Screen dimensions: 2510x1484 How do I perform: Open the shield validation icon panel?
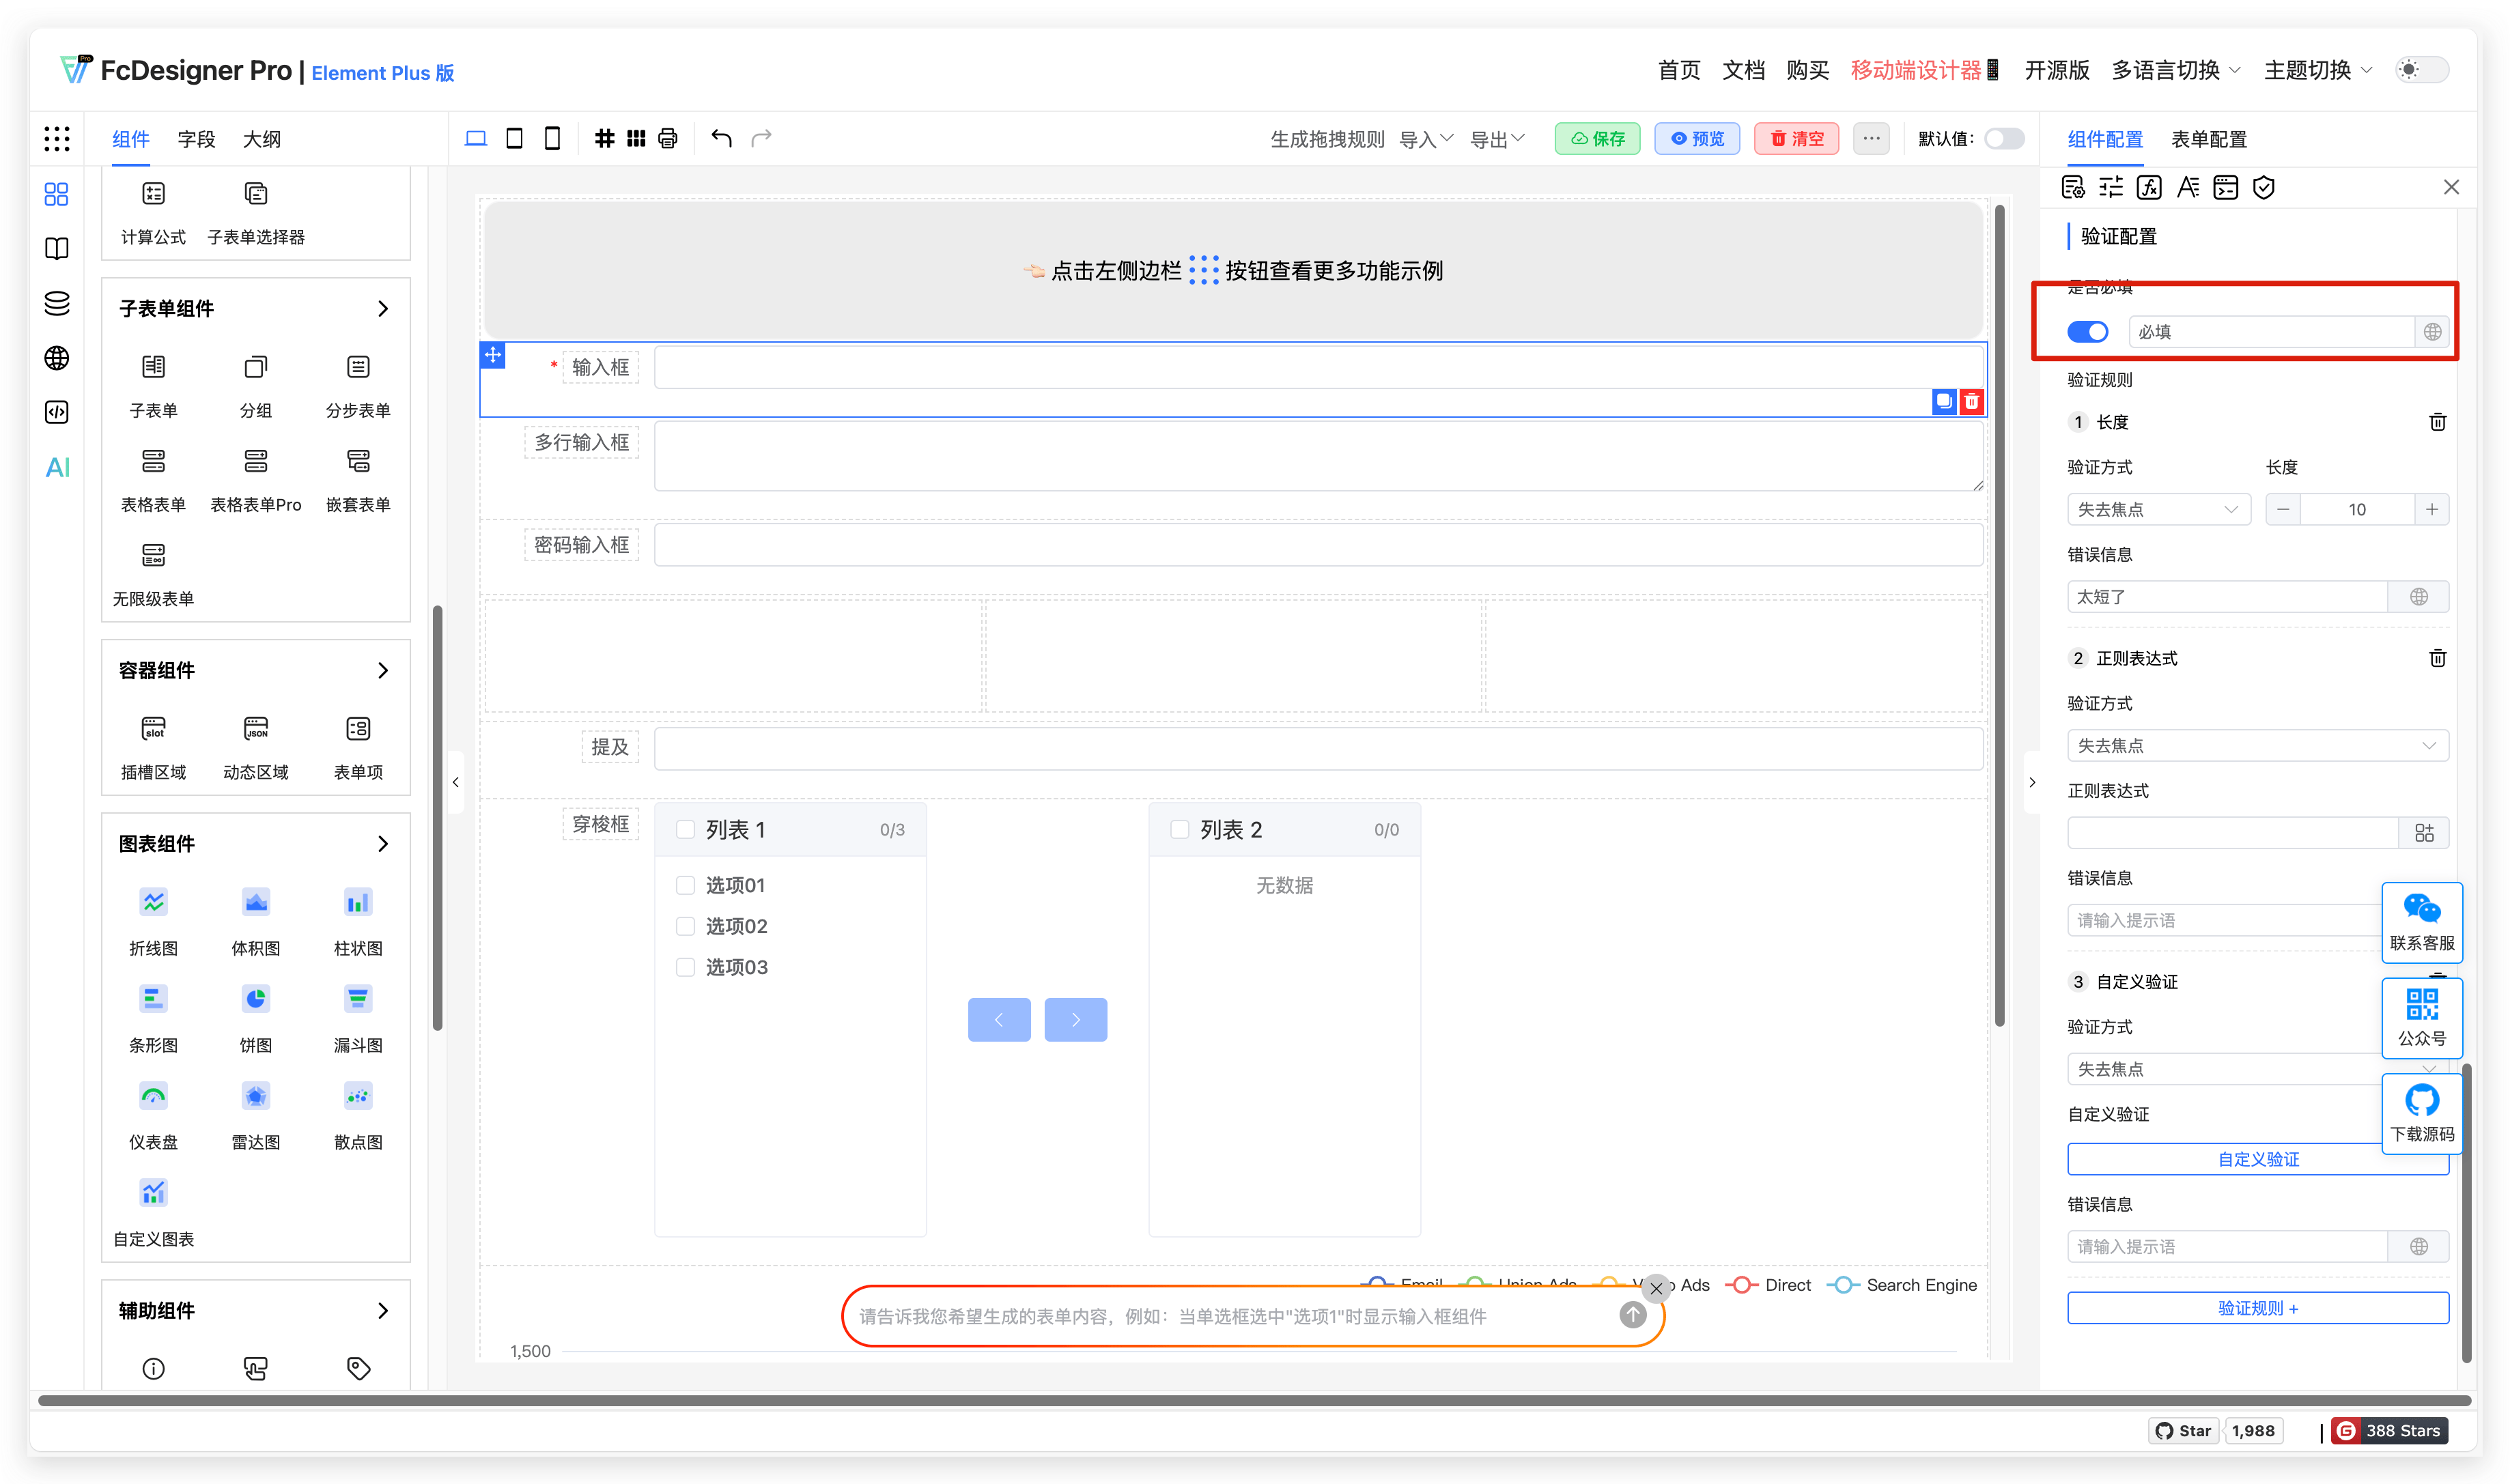(x=2264, y=187)
